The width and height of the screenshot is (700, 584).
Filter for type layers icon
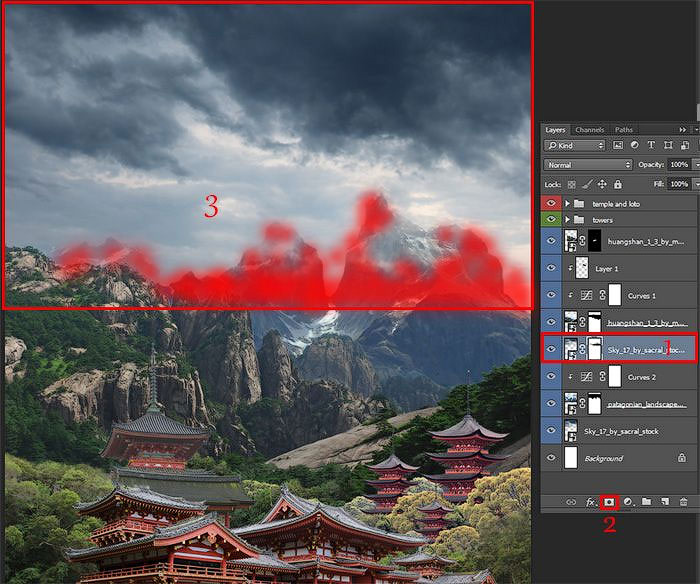click(651, 145)
